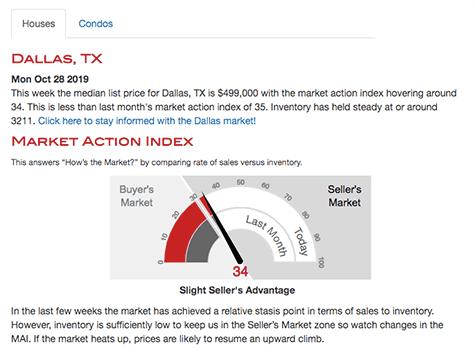Click the 0 mark on gauge scale
This screenshot has width=475, height=363.
click(x=160, y=262)
